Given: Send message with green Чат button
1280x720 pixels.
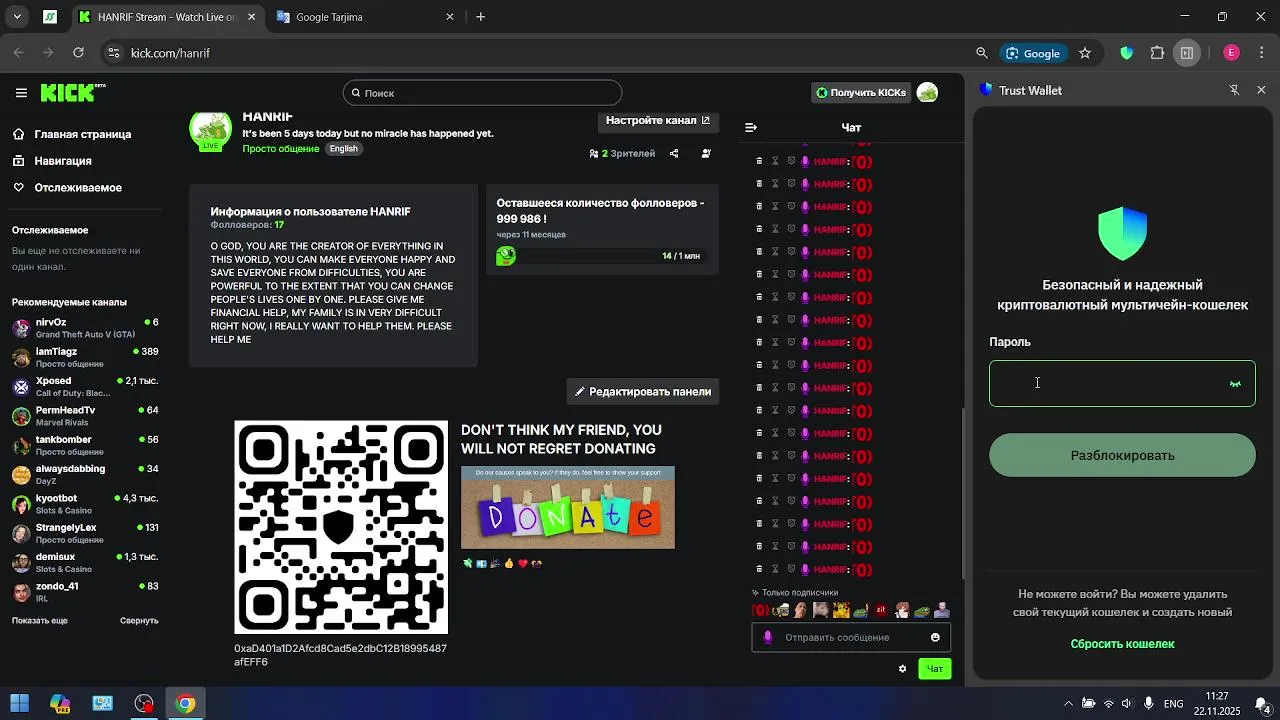Looking at the screenshot, I should (x=935, y=669).
